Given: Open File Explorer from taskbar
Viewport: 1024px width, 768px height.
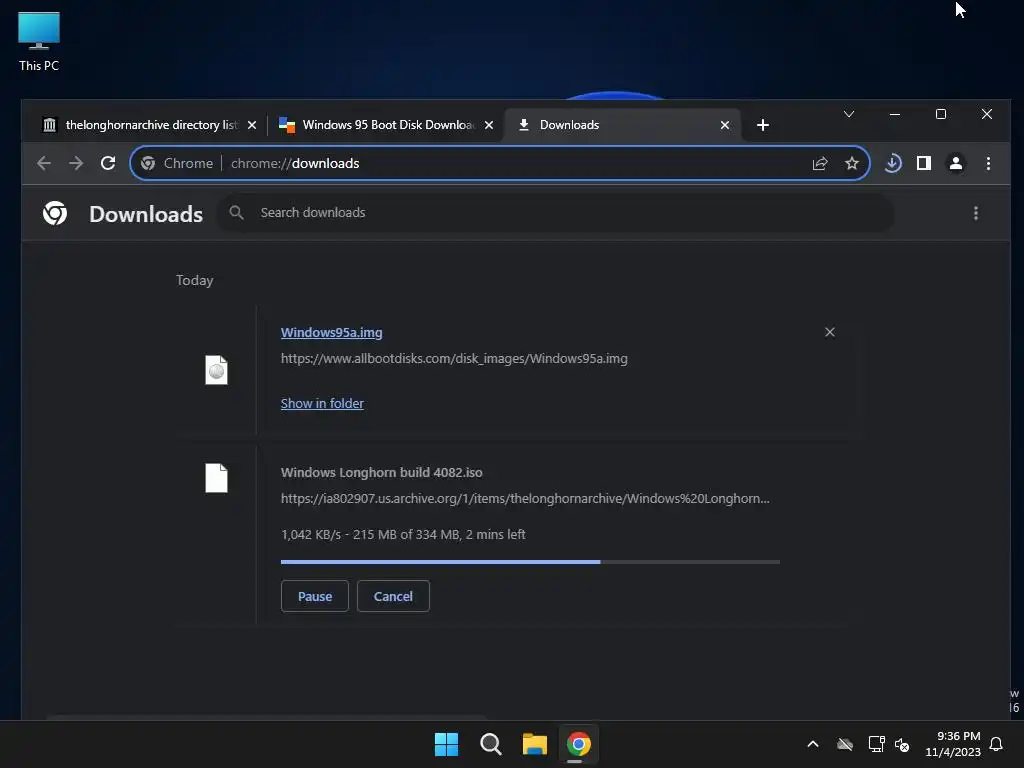Looking at the screenshot, I should [x=534, y=744].
